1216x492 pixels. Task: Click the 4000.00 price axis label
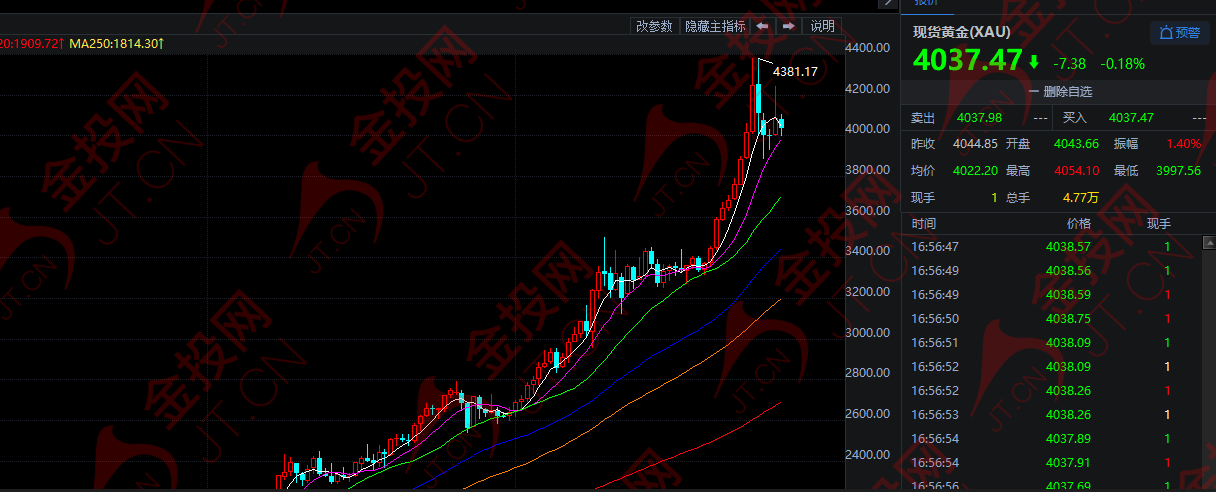coord(867,129)
